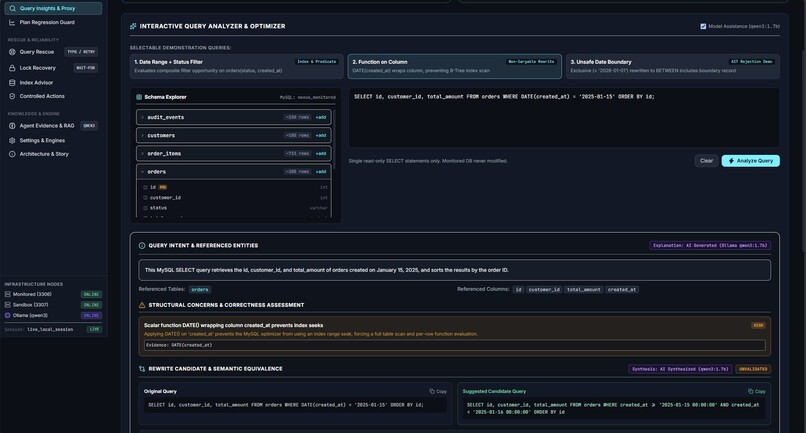The image size is (806, 433).
Task: Click the check-circle icon beside Controlled Actions
Action: click(x=12, y=96)
